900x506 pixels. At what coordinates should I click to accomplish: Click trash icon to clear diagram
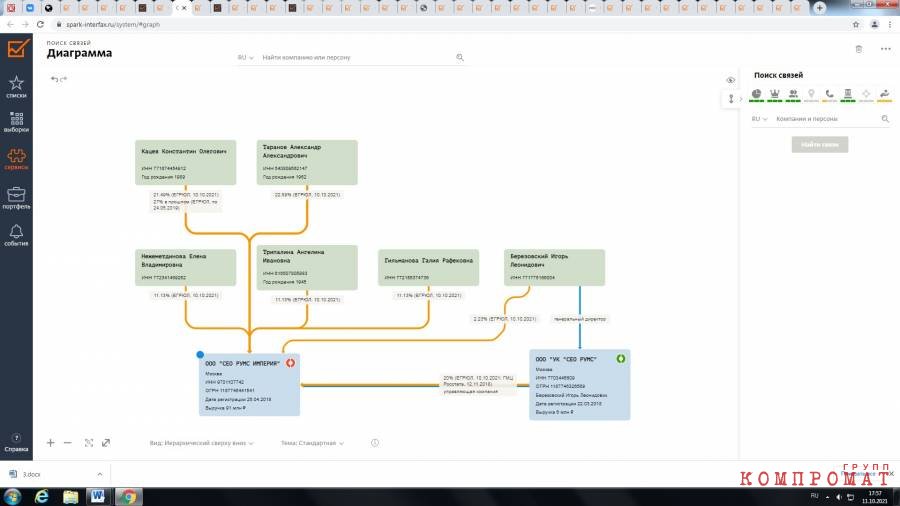click(x=859, y=49)
